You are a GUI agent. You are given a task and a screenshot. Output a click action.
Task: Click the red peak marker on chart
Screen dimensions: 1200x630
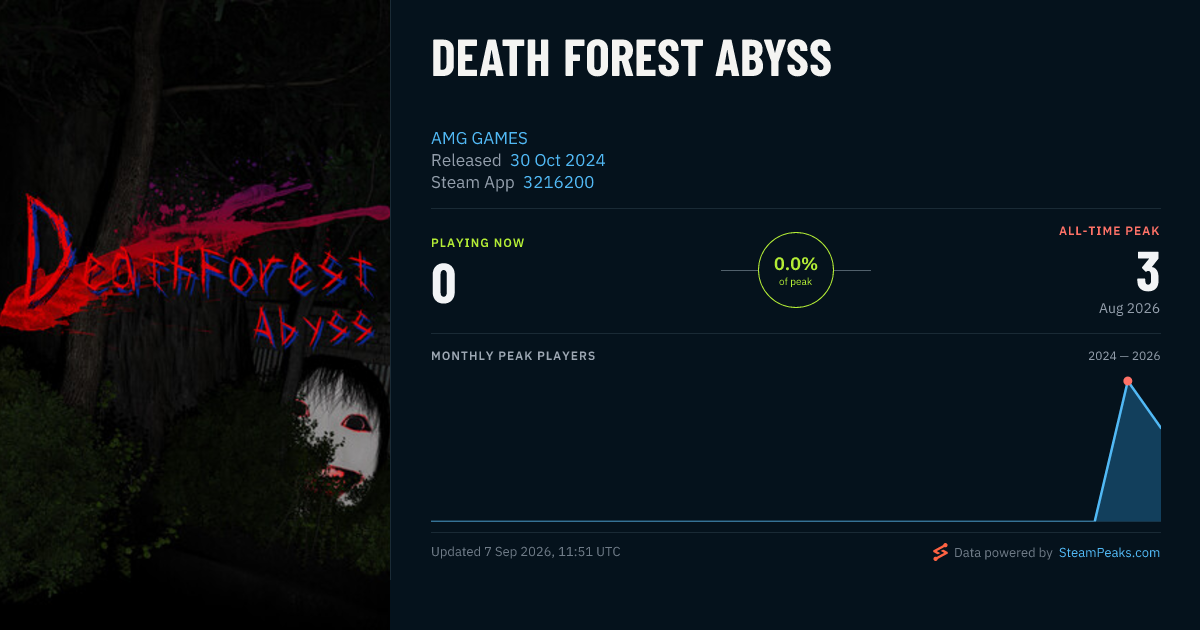click(1128, 381)
